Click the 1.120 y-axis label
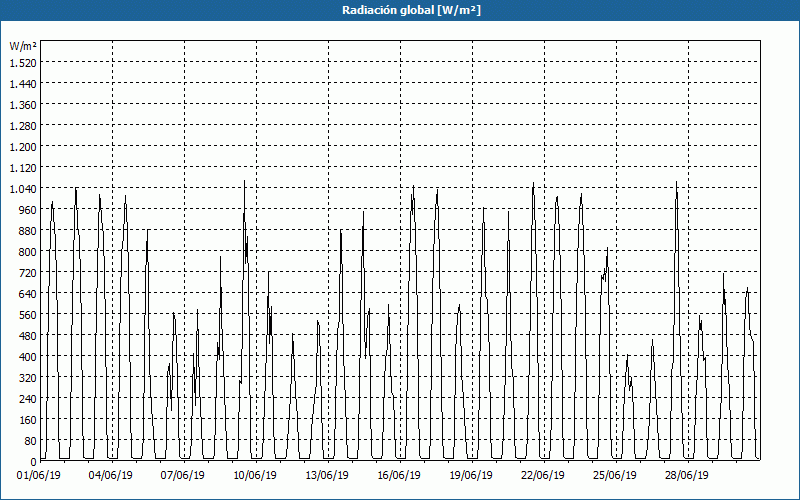Screen dimensions: 800x500 (x=23, y=167)
